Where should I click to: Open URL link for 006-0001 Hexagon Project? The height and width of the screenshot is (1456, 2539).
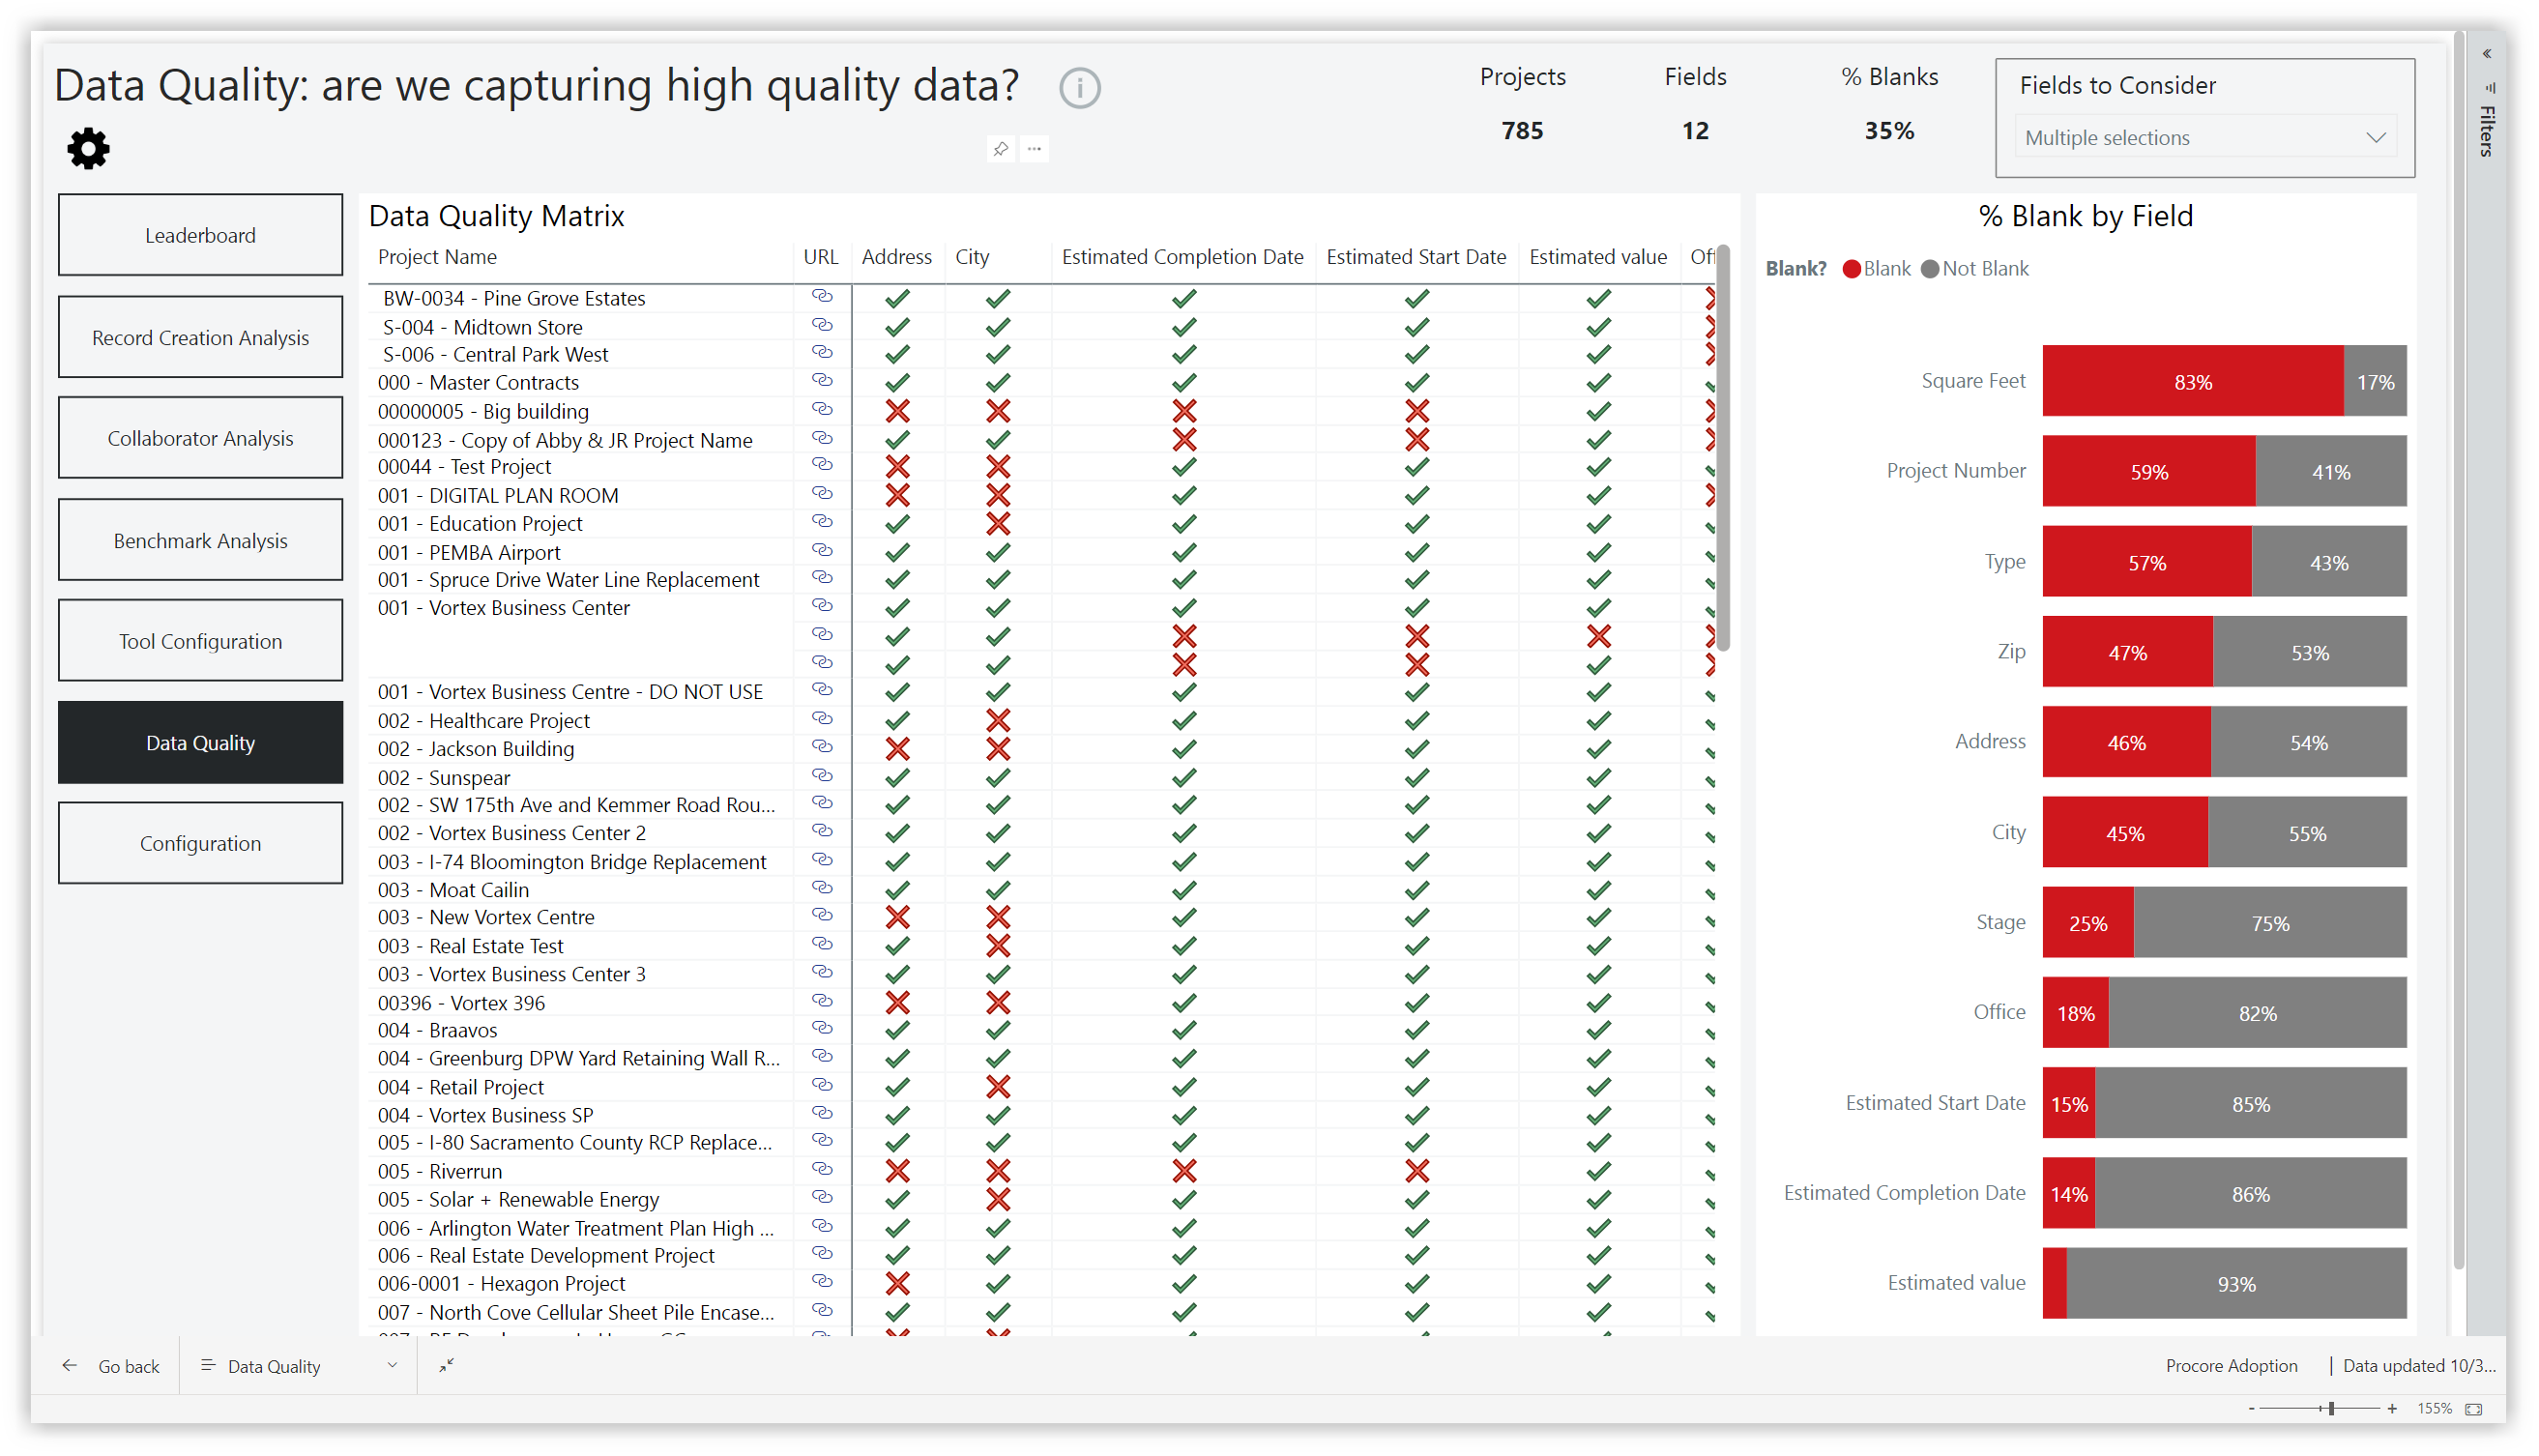(x=822, y=1282)
